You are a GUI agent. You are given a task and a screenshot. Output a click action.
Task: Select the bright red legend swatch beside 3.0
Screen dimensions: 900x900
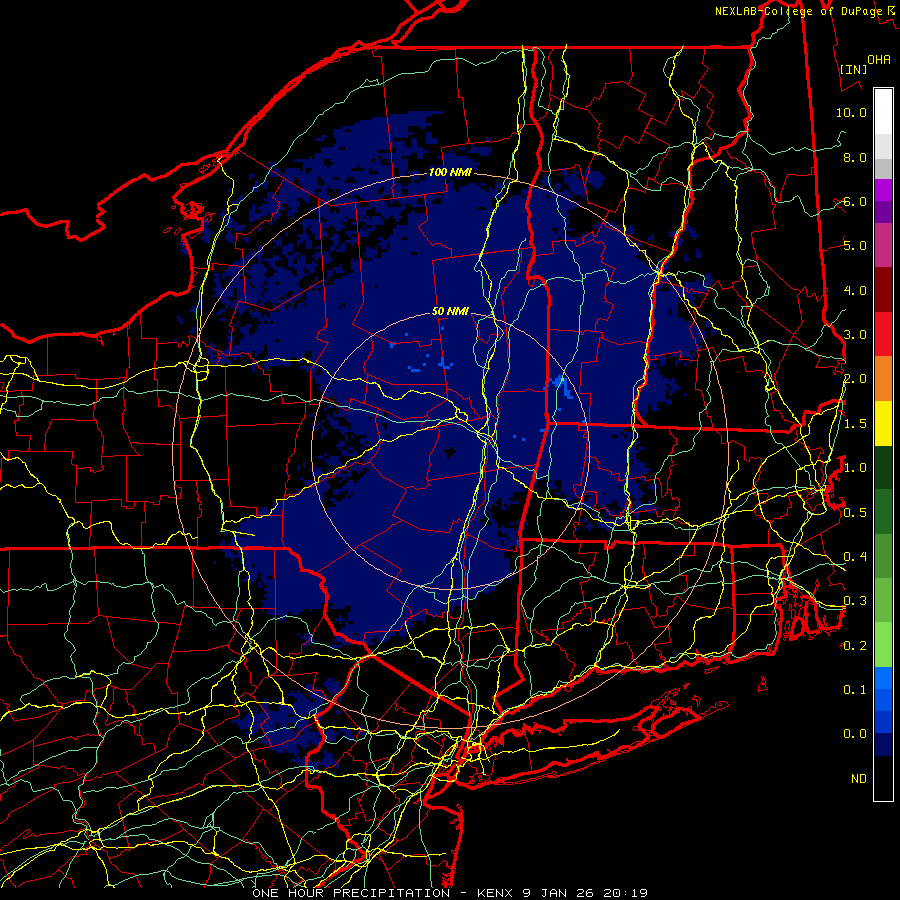click(x=883, y=334)
